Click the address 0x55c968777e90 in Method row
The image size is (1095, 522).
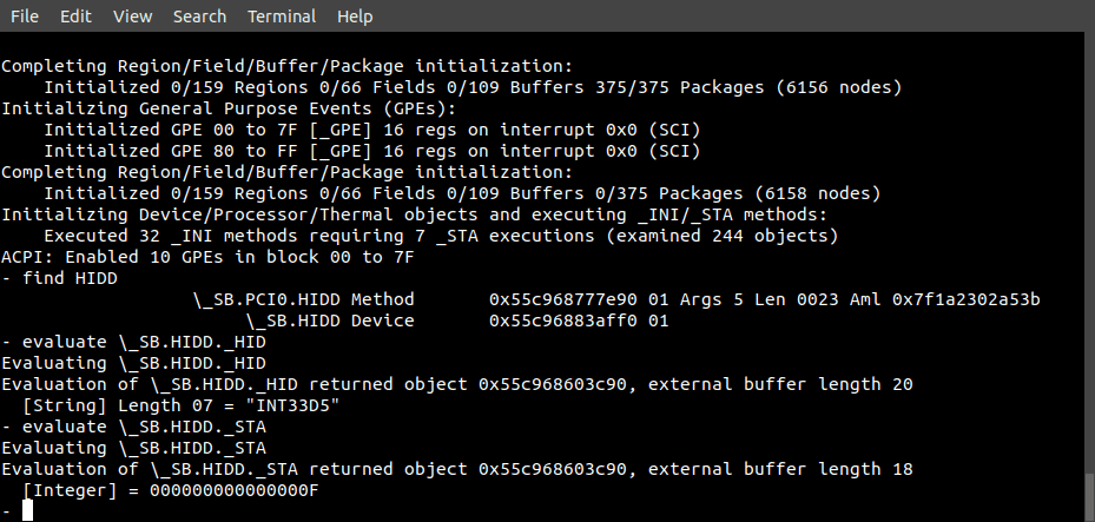click(x=563, y=300)
